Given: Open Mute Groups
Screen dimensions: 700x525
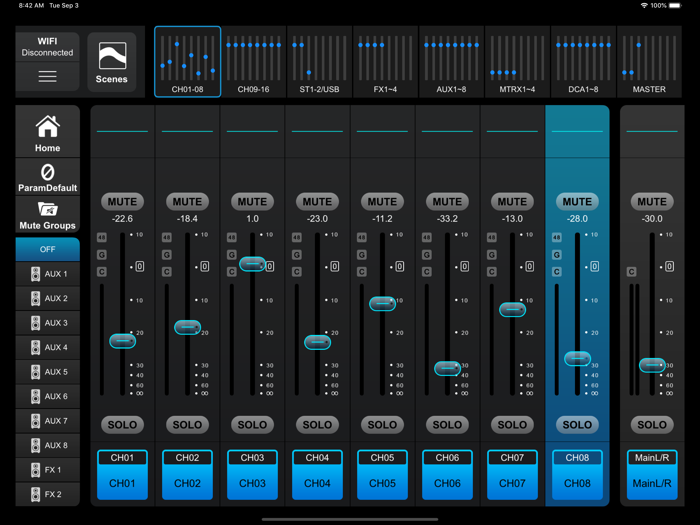Looking at the screenshot, I should [48, 215].
